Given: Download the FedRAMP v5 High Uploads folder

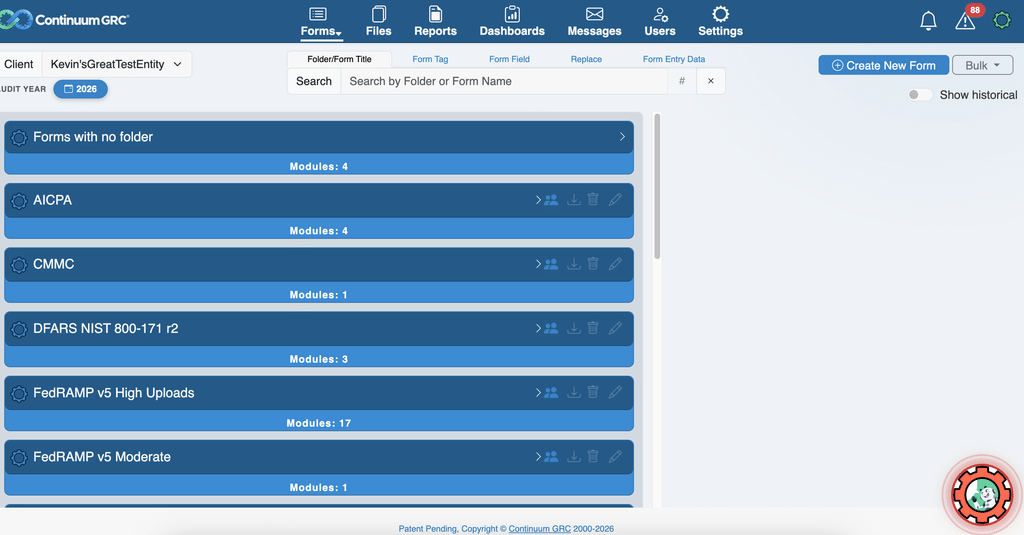Looking at the screenshot, I should tap(573, 393).
